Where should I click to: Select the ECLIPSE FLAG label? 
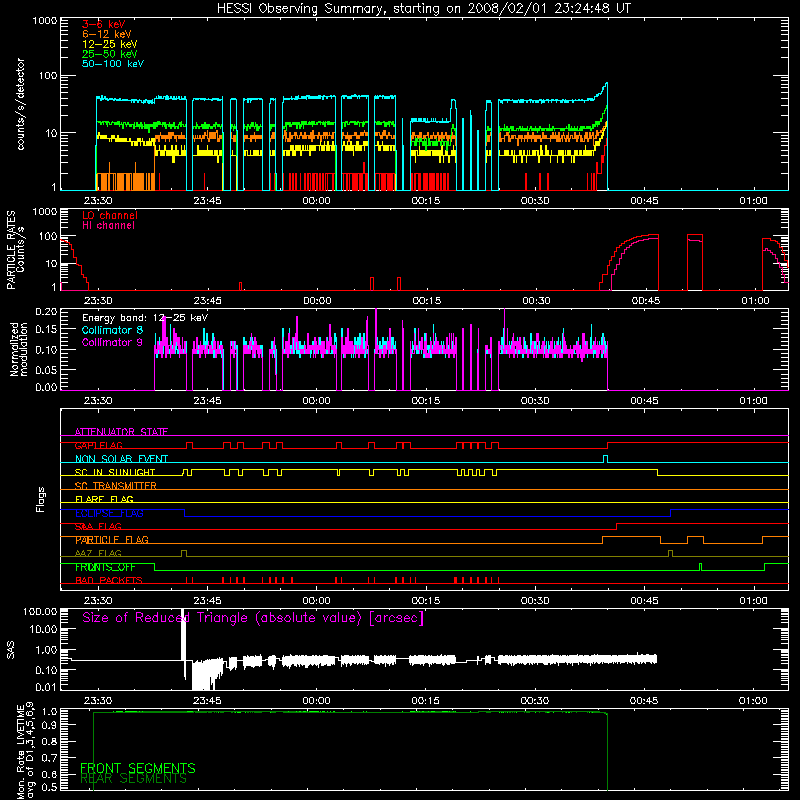pos(109,513)
